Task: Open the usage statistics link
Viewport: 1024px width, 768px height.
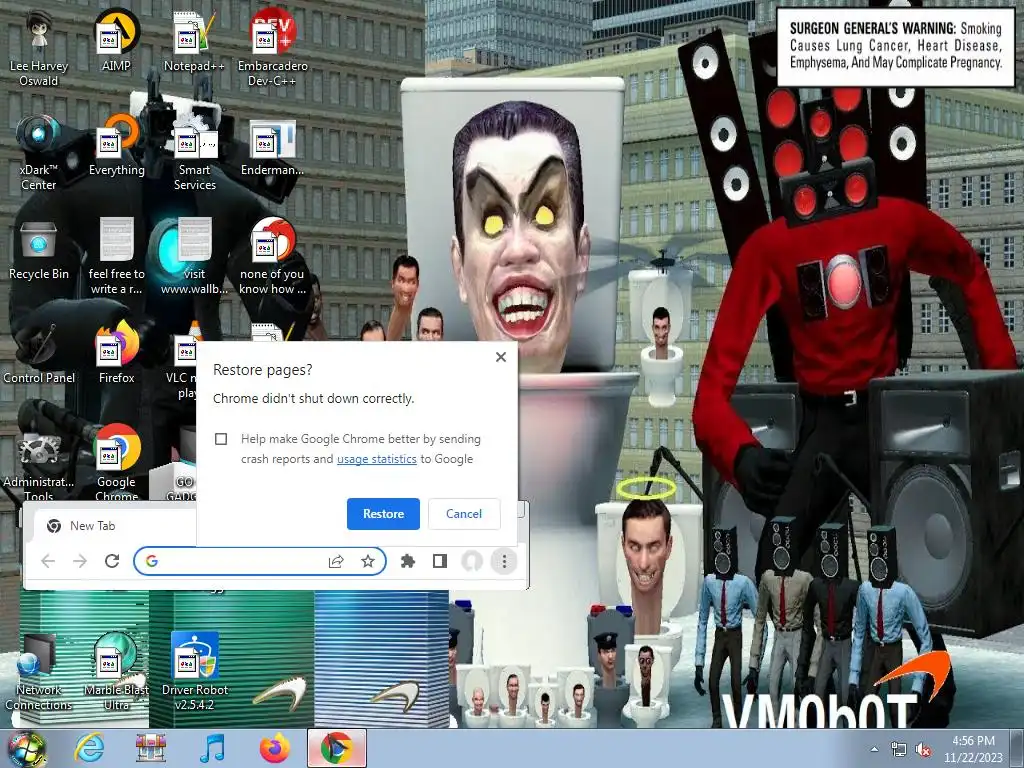Action: 377,459
